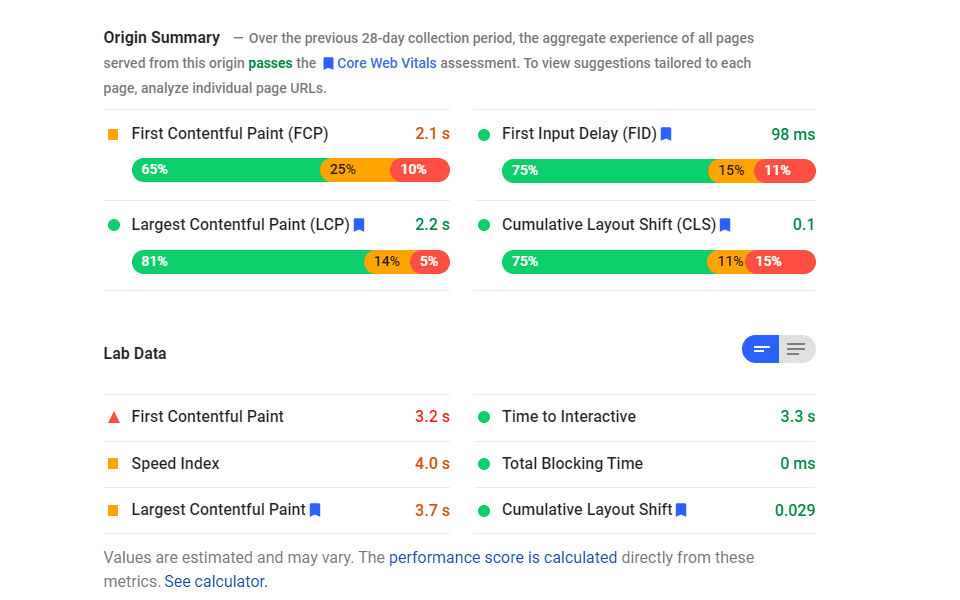The height and width of the screenshot is (600, 960).
Task: Click the bookmark icon next to Cumulative Layout Shift (CLS)
Action: (725, 225)
